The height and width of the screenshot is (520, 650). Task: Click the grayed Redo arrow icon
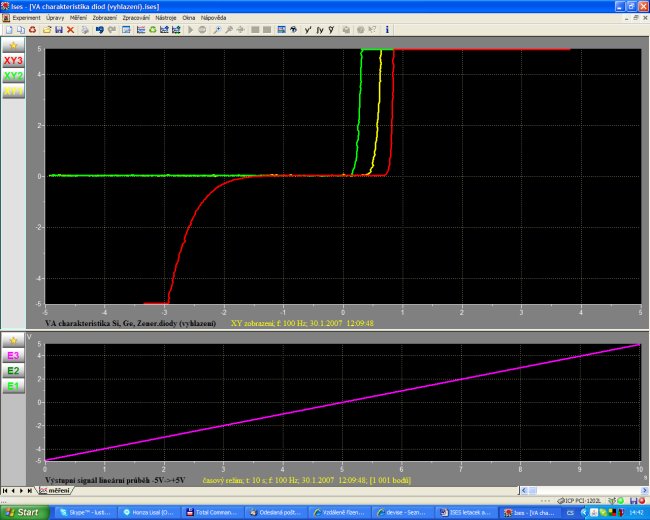[112, 30]
